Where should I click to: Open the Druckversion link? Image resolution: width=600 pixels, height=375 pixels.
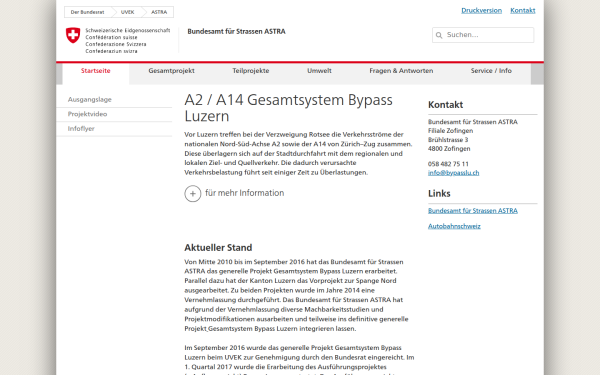click(481, 10)
